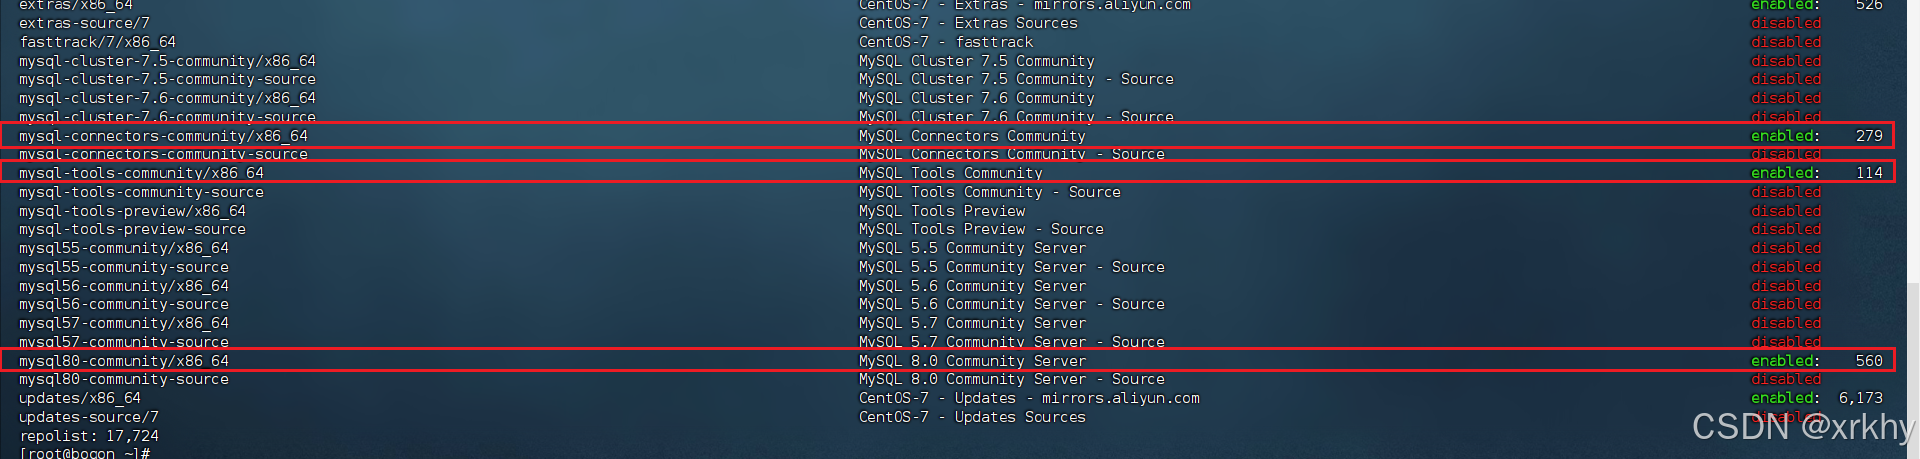This screenshot has height=459, width=1920.
Task: Select 'MySQL 8.0 Community Server - Source' name
Action: click(x=1012, y=379)
